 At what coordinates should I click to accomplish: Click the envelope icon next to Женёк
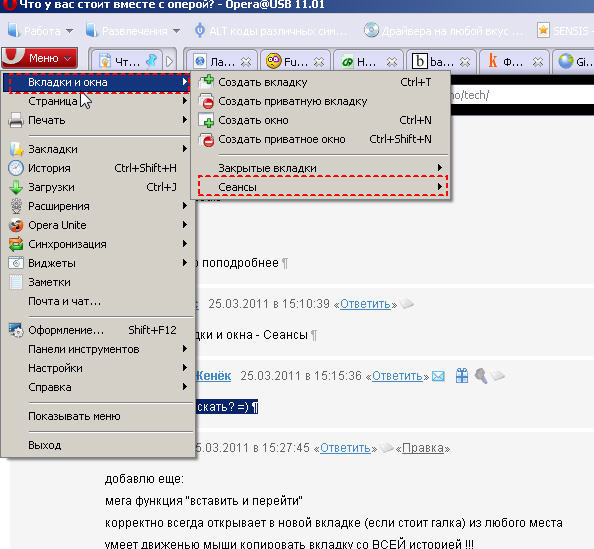pyautogui.click(x=438, y=376)
